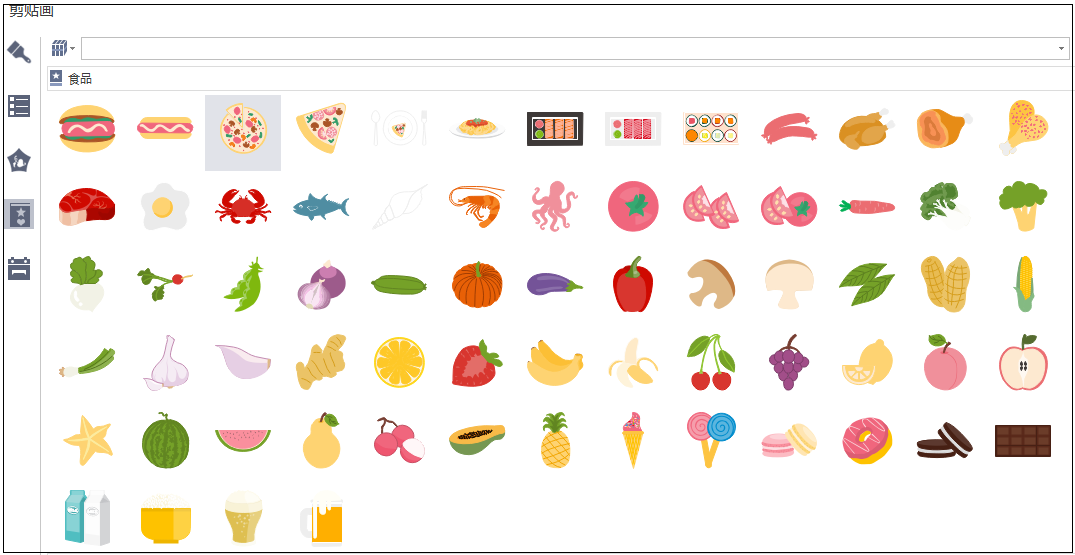The height and width of the screenshot is (555, 1075).
Task: Pick the red crab clipart
Action: [x=243, y=206]
